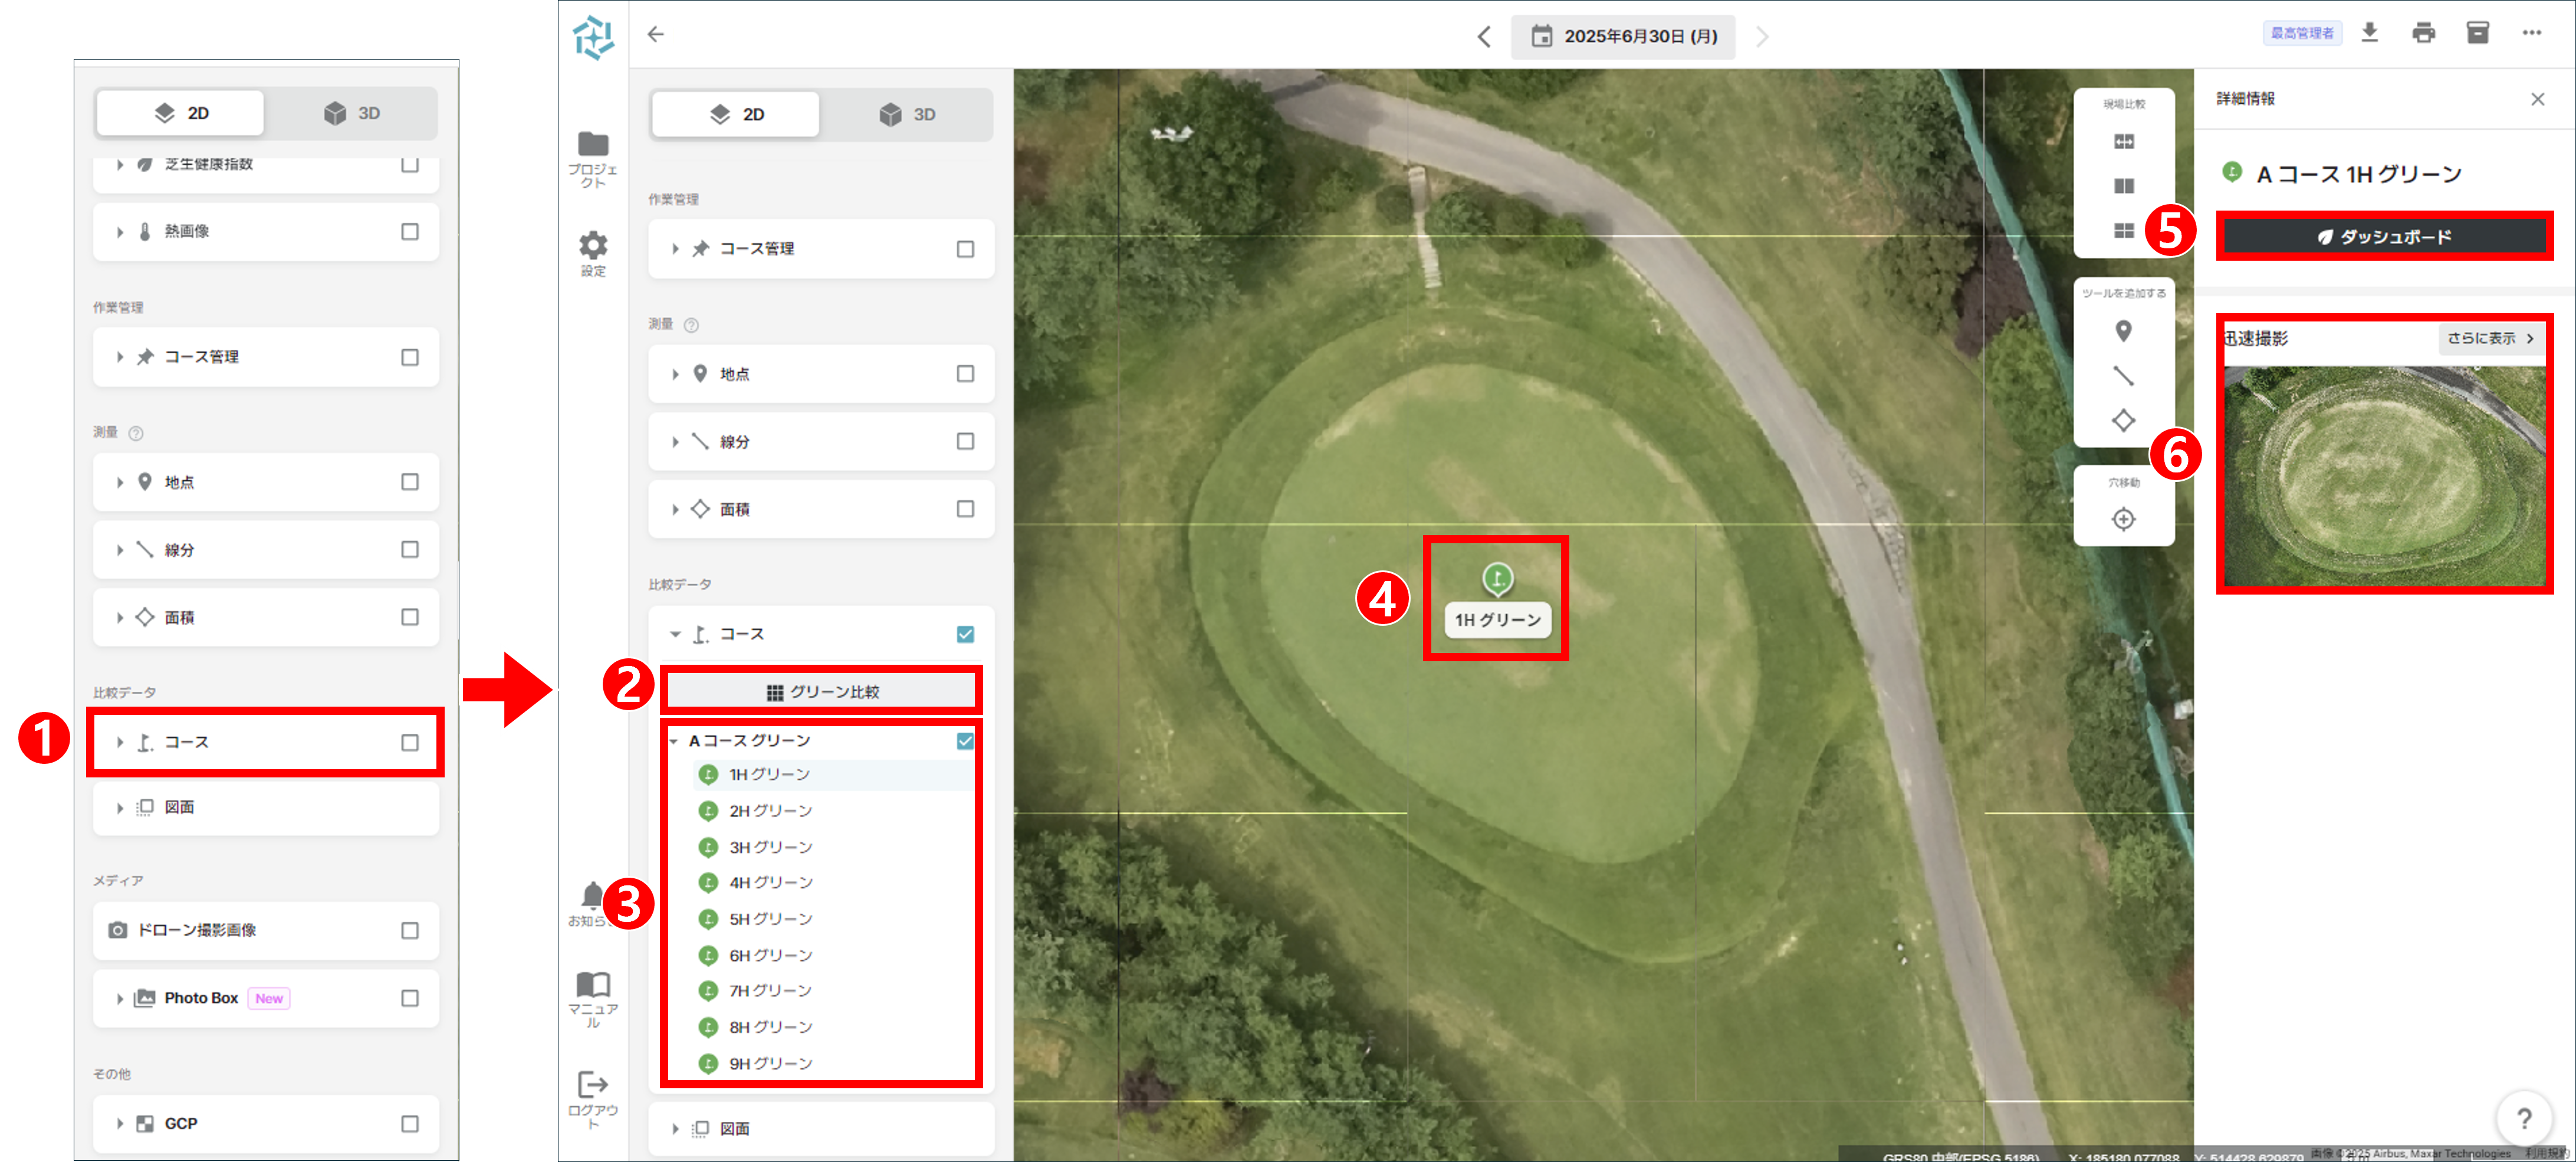Click the four-grid site comparison icon
This screenshot has width=2576, height=1162.
2124,231
